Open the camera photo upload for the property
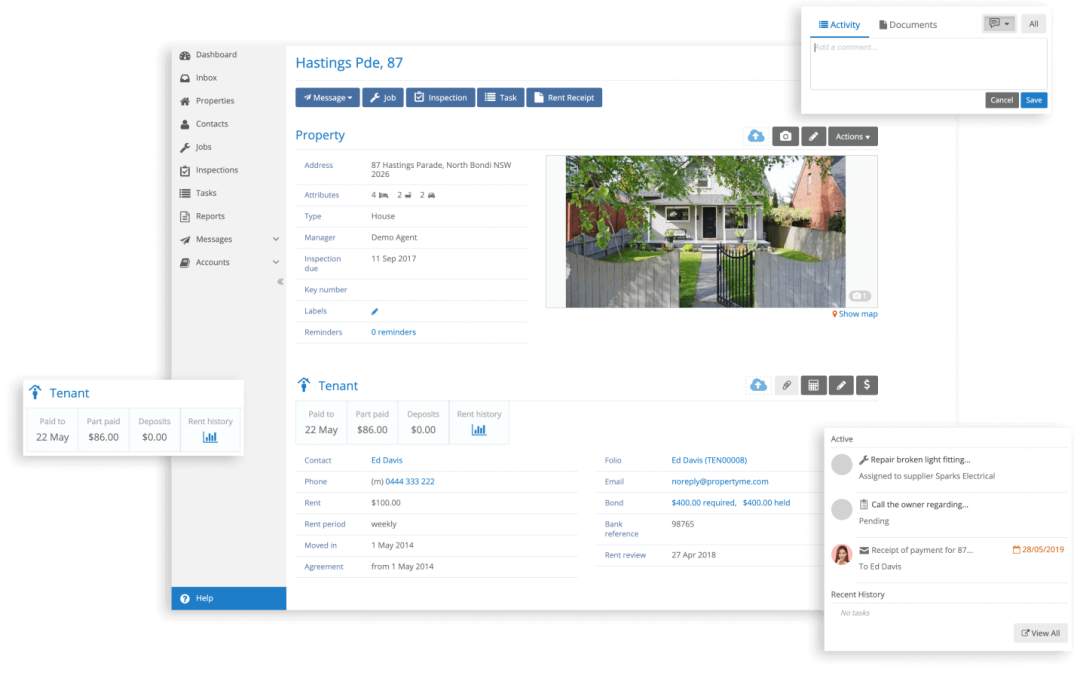Screen dimensions: 1080x678 coord(785,135)
